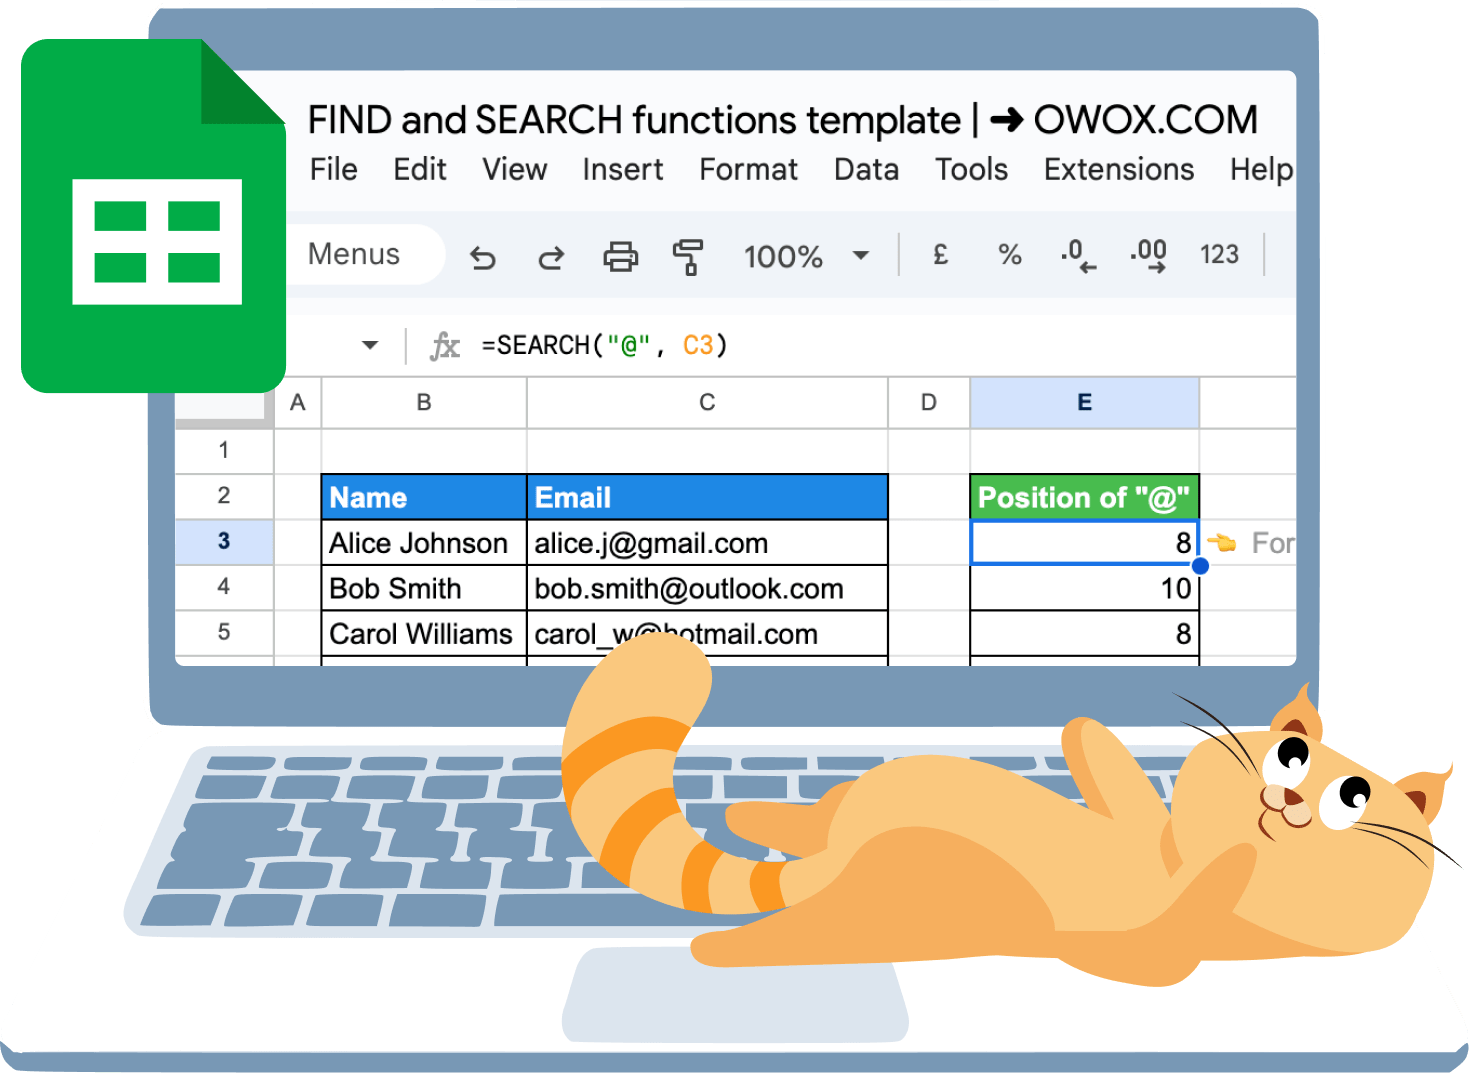Click the Redo arrow icon
This screenshot has height=1073, width=1469.
[551, 259]
